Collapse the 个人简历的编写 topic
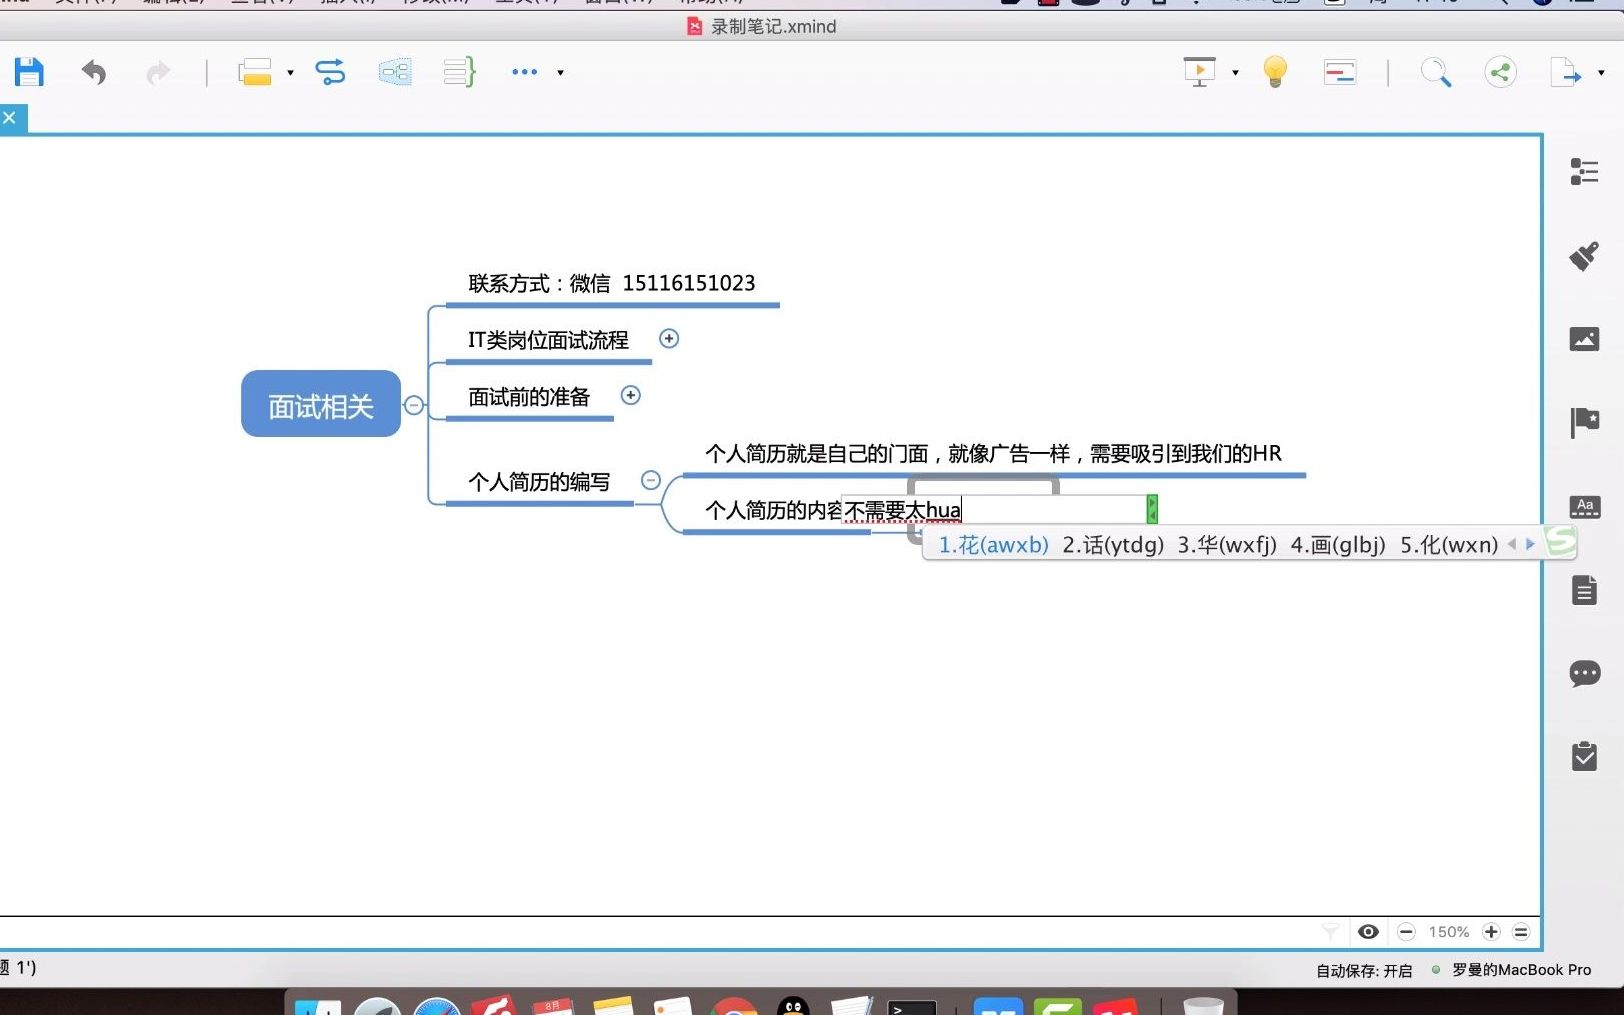Viewport: 1624px width, 1015px height. click(651, 481)
